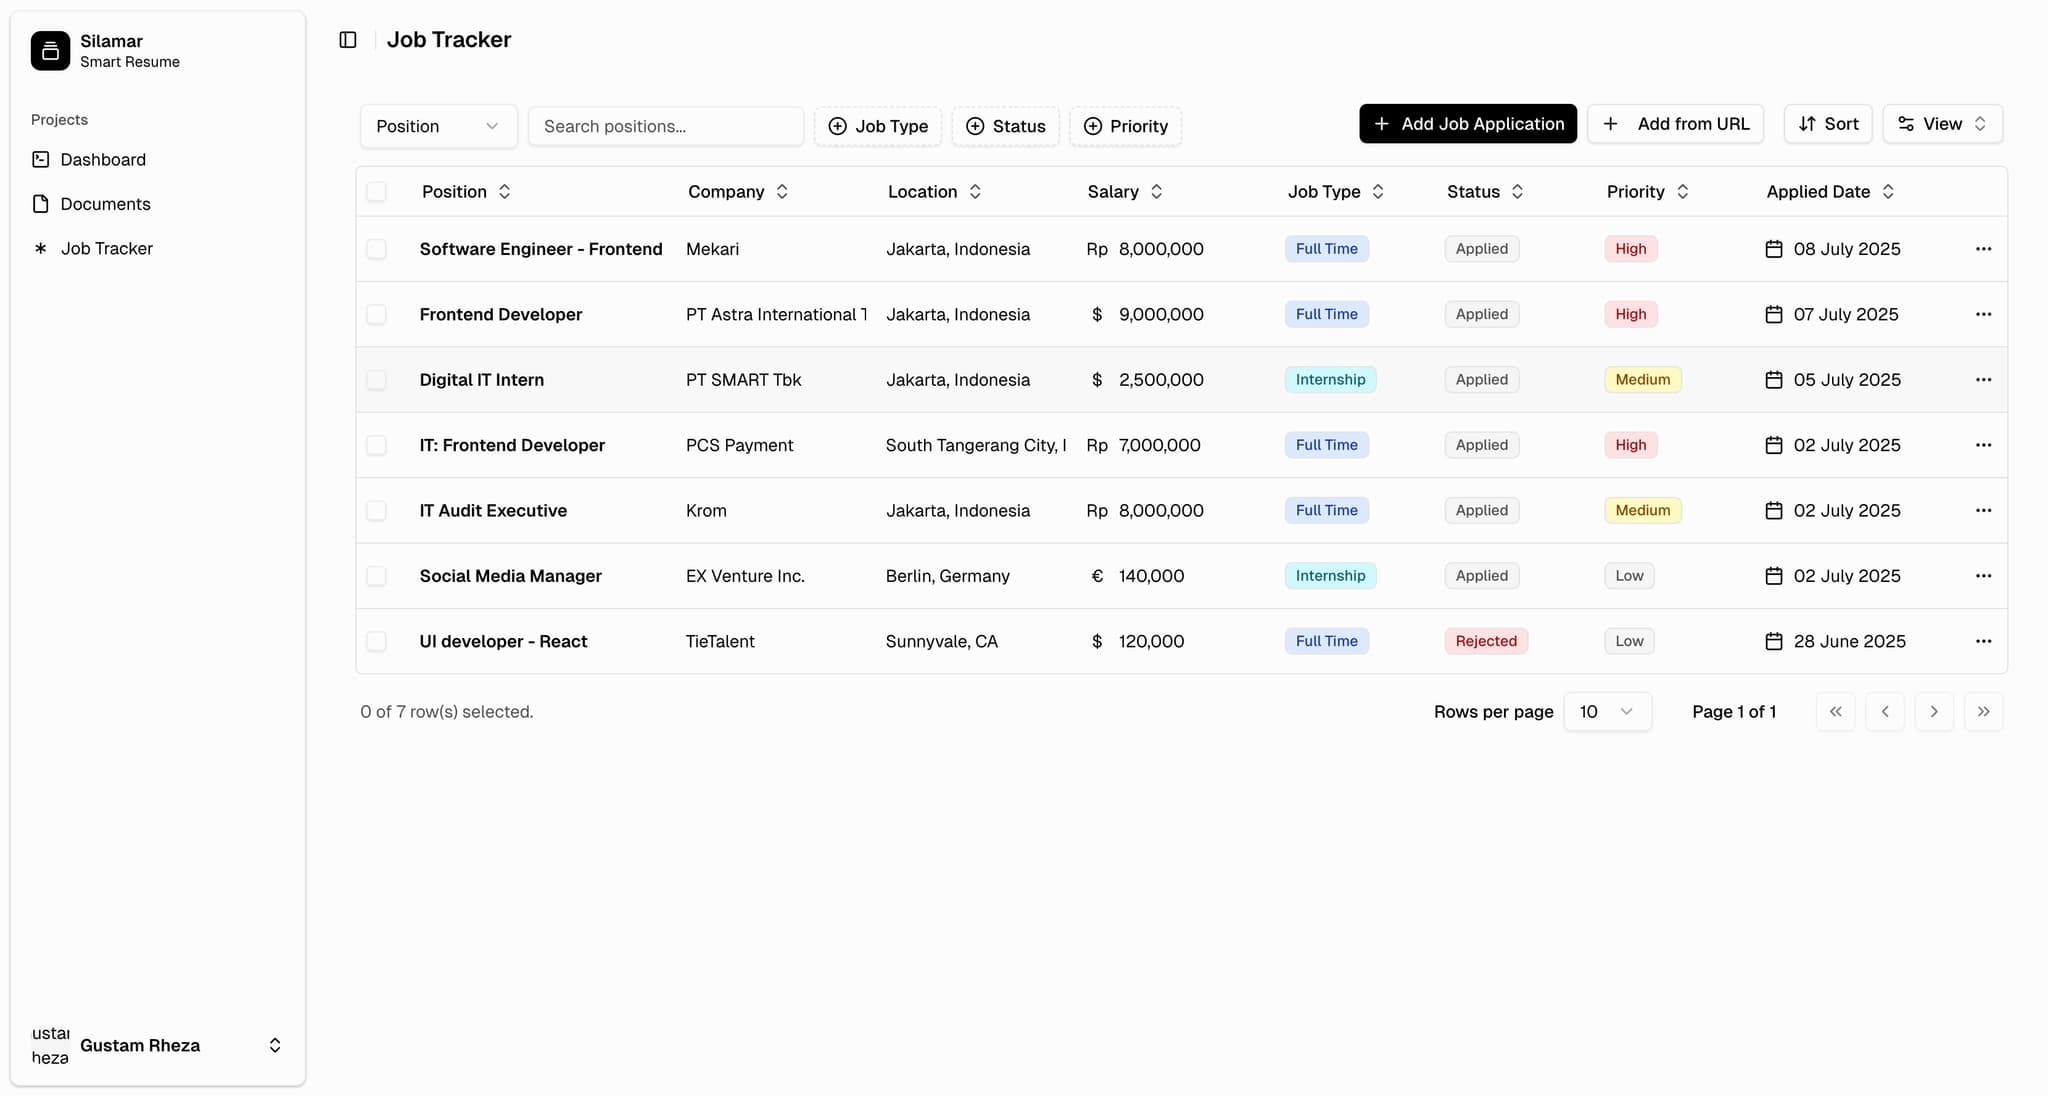The height and width of the screenshot is (1096, 2048).
Task: Go to last page of results
Action: (x=1983, y=712)
